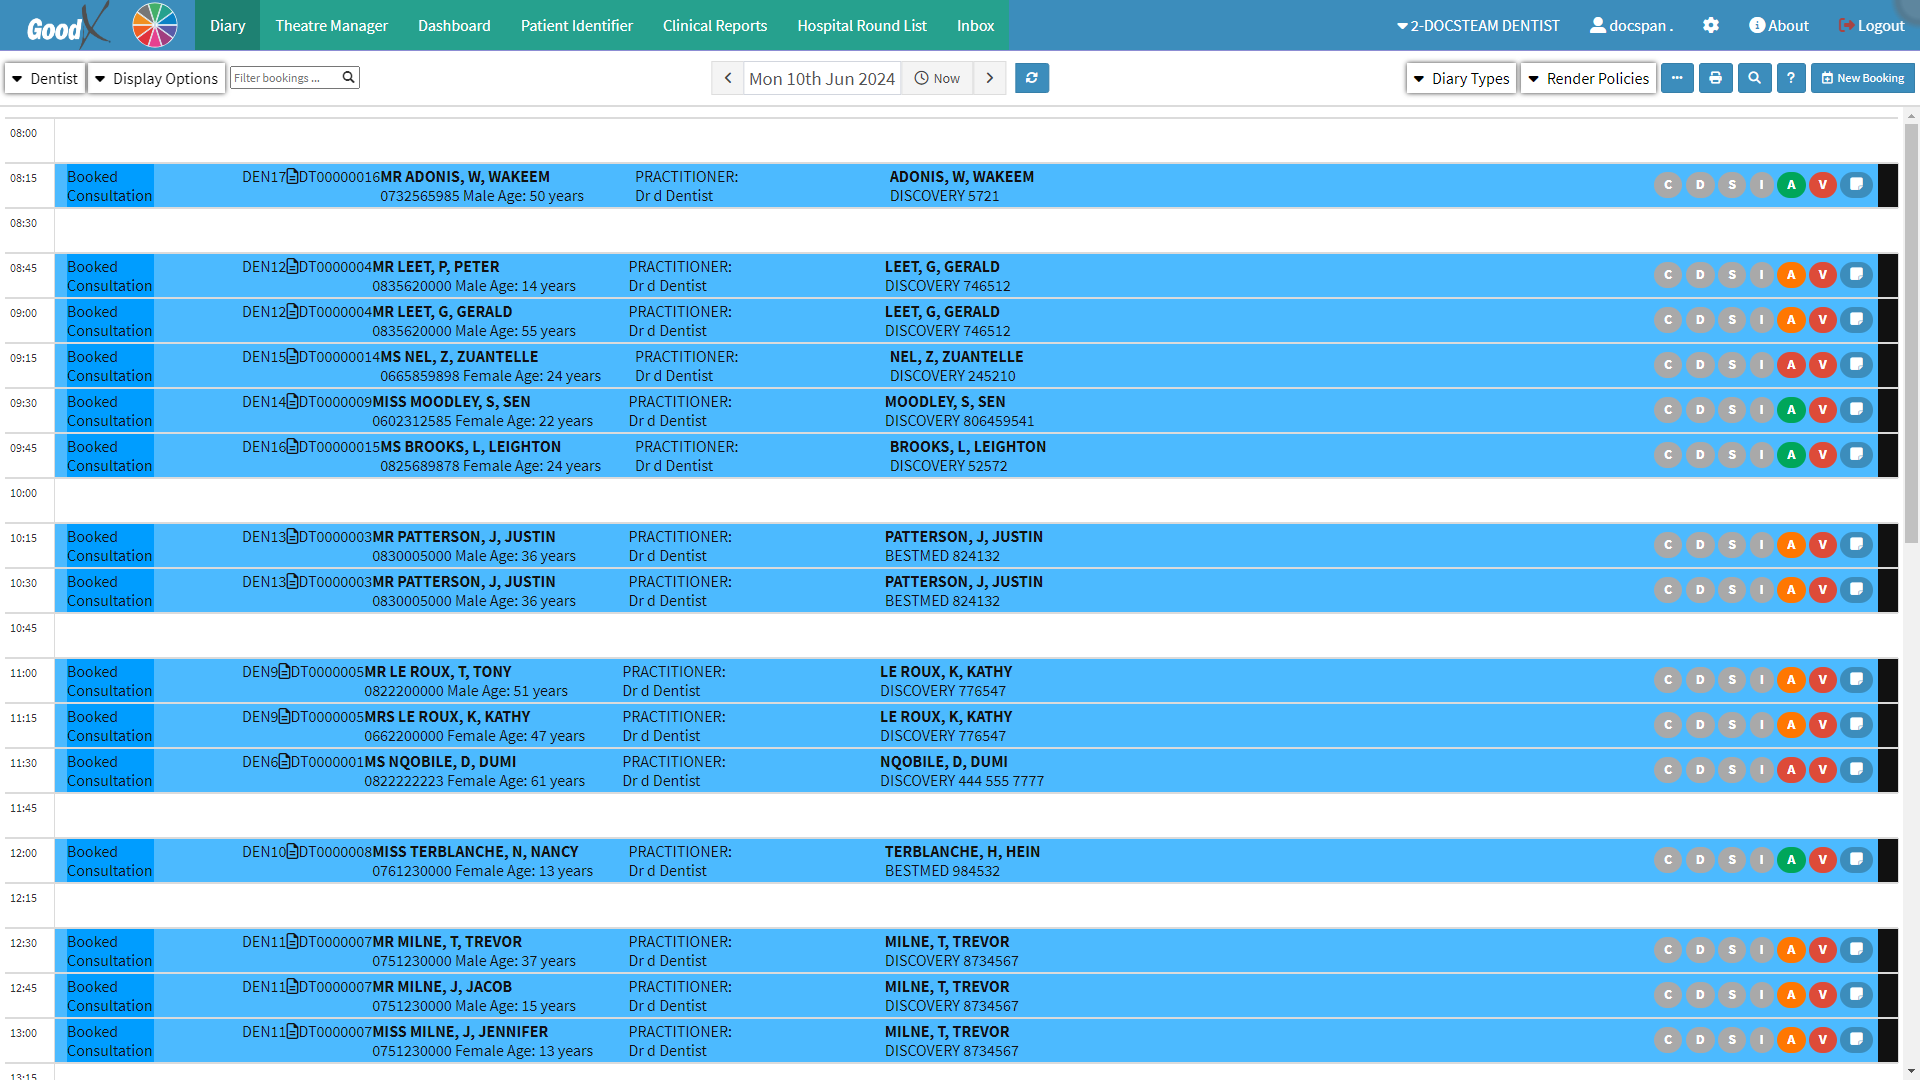Click C icon on Mrs Le Roux Kathy row
Viewport: 1920px width, 1080px height.
(1668, 725)
